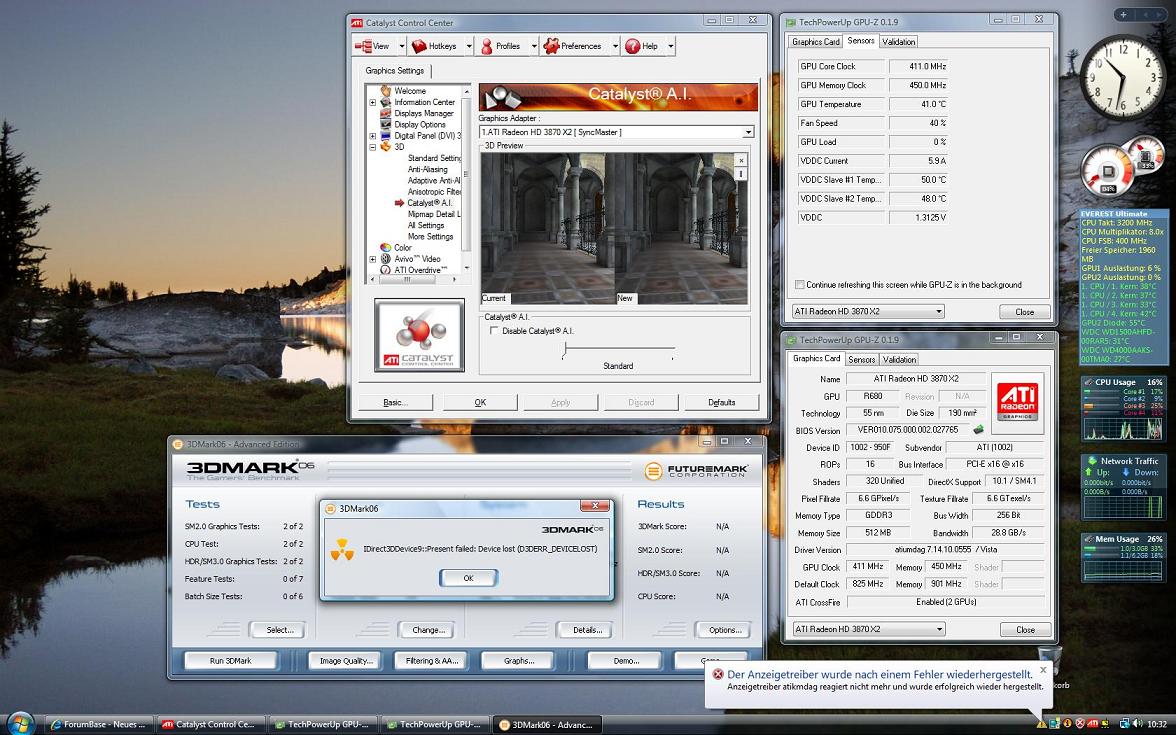Expand the Information Center tree node
1176x735 pixels.
click(x=373, y=102)
